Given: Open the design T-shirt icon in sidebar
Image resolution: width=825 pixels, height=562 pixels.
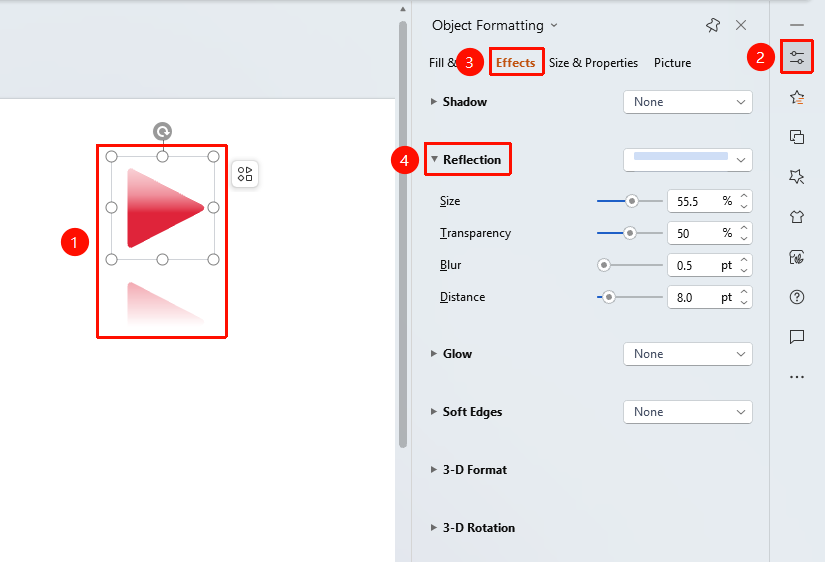Looking at the screenshot, I should coord(797,216).
